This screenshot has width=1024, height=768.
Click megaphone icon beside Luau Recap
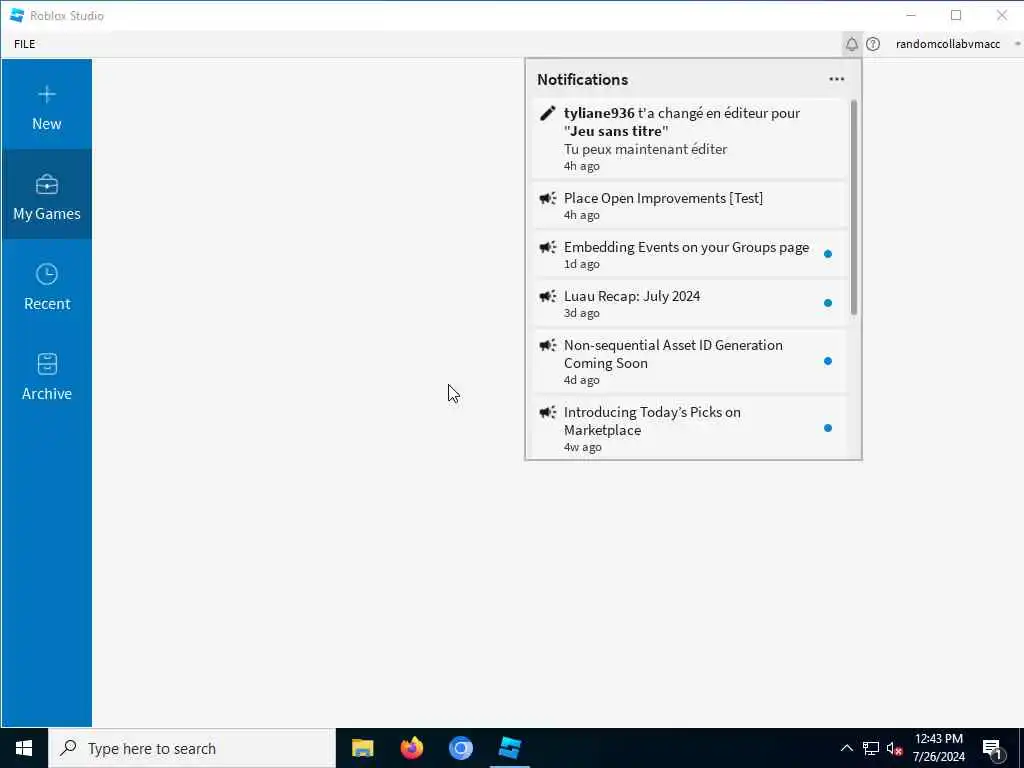[x=548, y=296]
